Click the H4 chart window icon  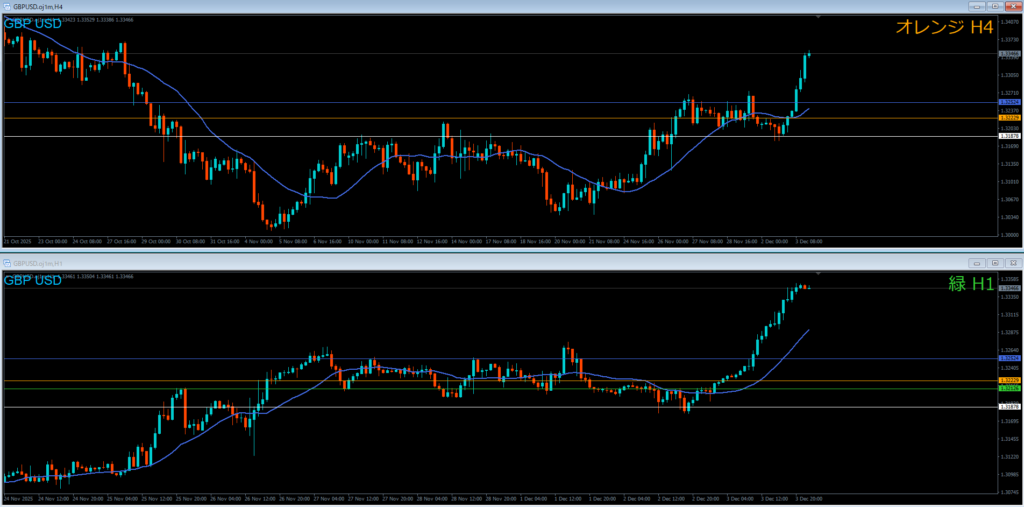[7, 7]
